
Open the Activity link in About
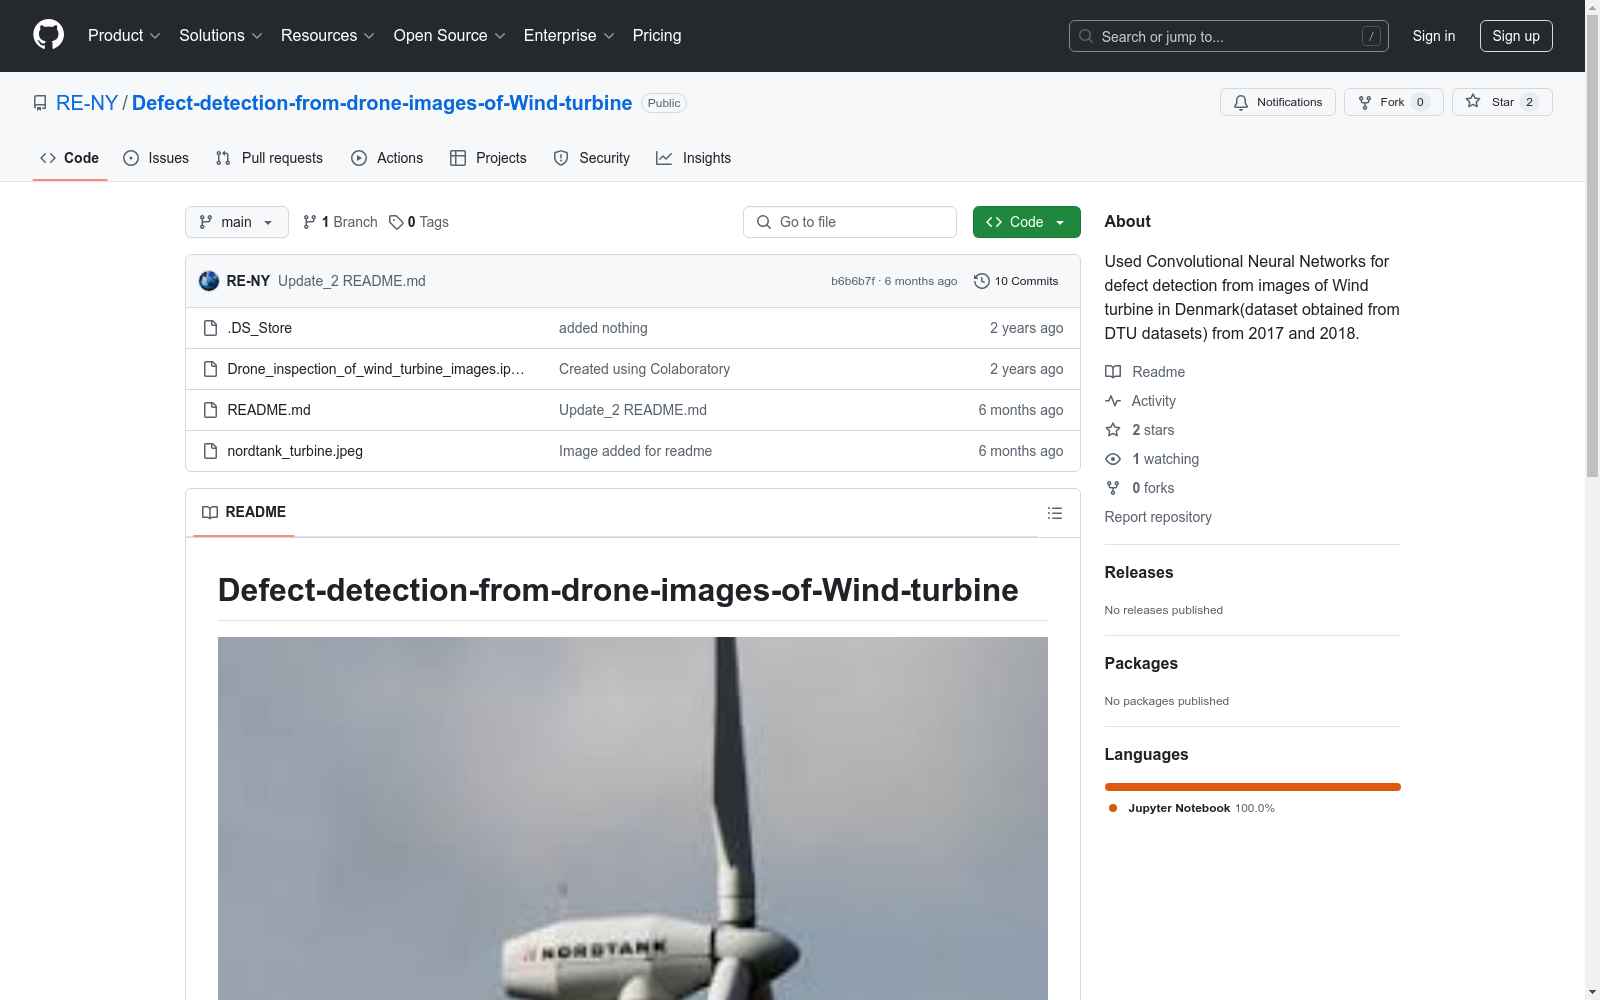(1154, 401)
